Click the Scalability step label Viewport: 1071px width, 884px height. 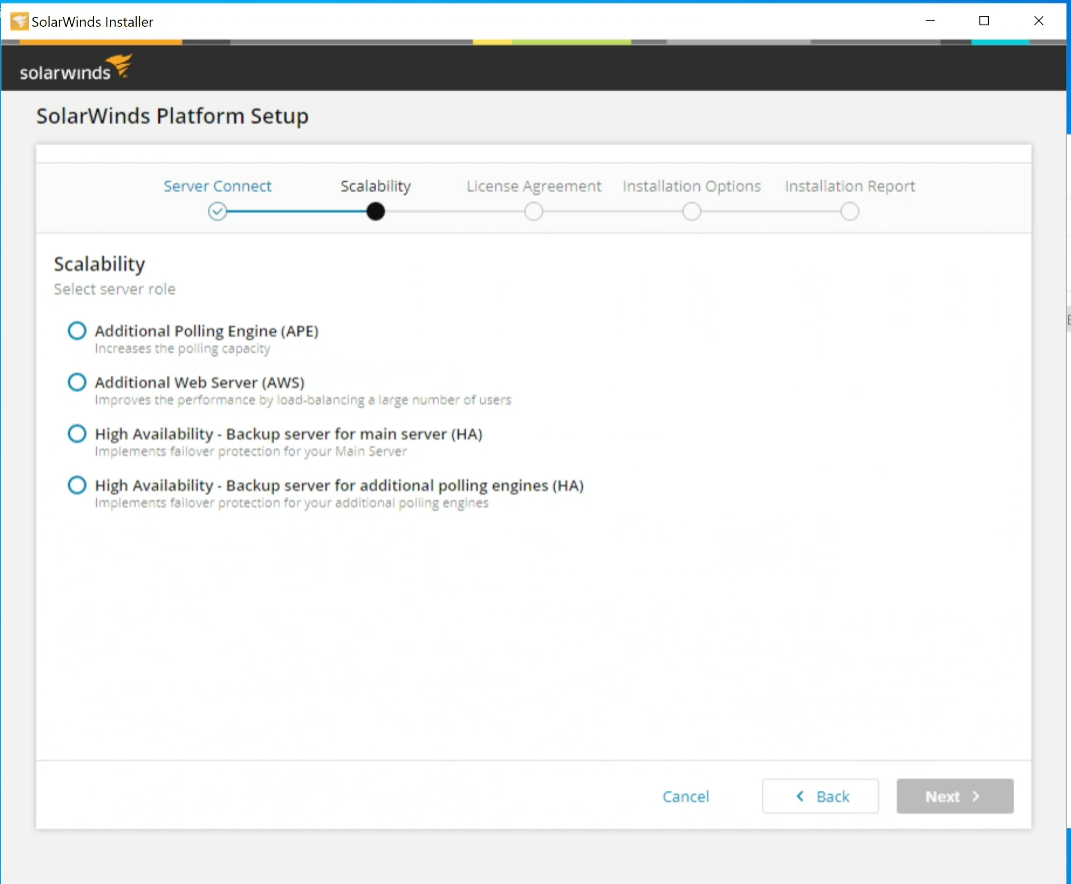[x=376, y=187]
